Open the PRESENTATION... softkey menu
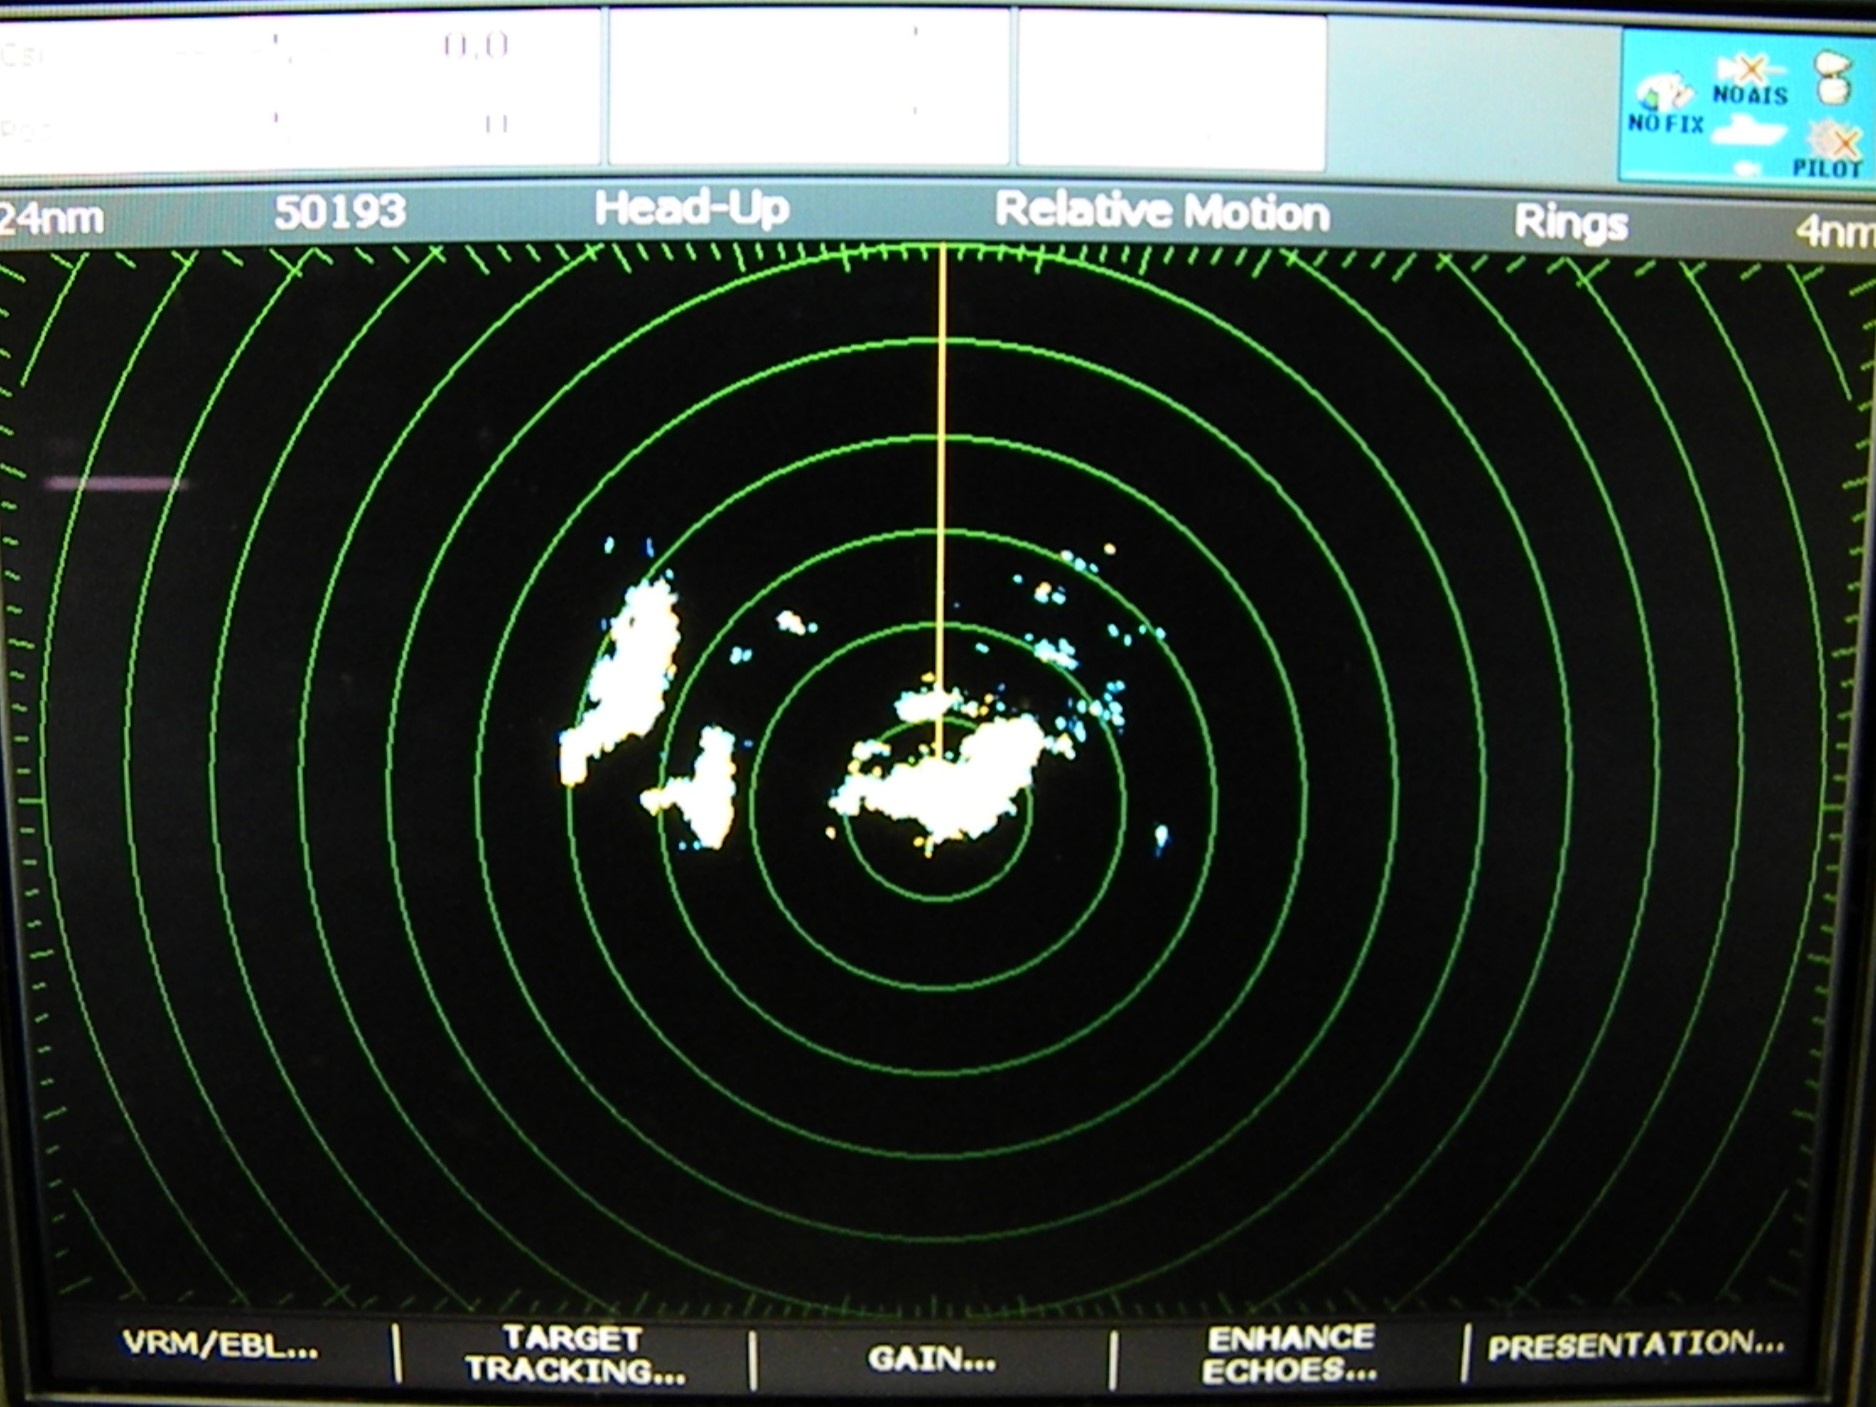 (1635, 1346)
